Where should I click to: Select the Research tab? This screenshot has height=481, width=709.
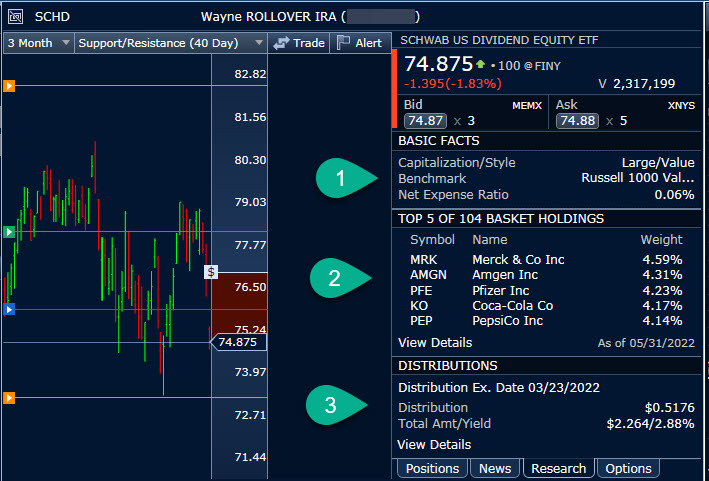(x=558, y=468)
